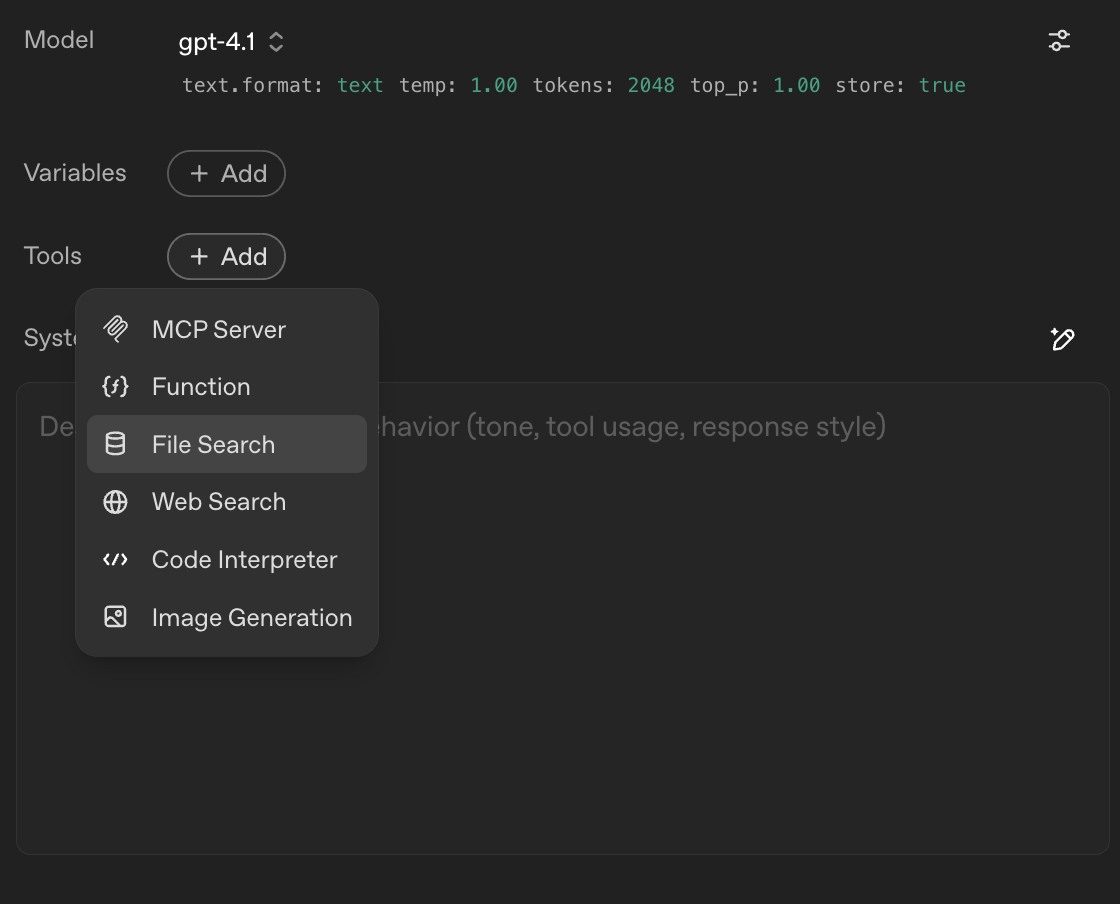Open model settings sliders icon
The image size is (1120, 904).
point(1059,41)
